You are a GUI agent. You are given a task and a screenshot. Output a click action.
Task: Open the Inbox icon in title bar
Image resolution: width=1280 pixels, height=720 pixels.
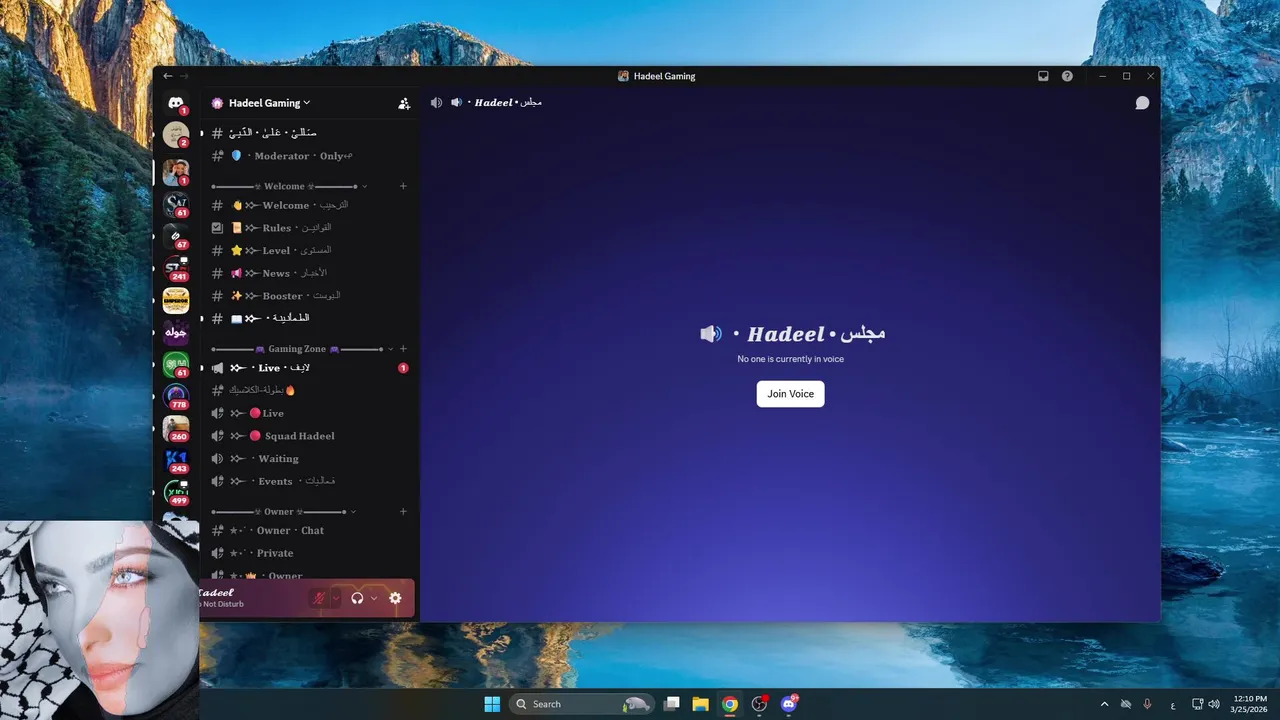[x=1043, y=76]
